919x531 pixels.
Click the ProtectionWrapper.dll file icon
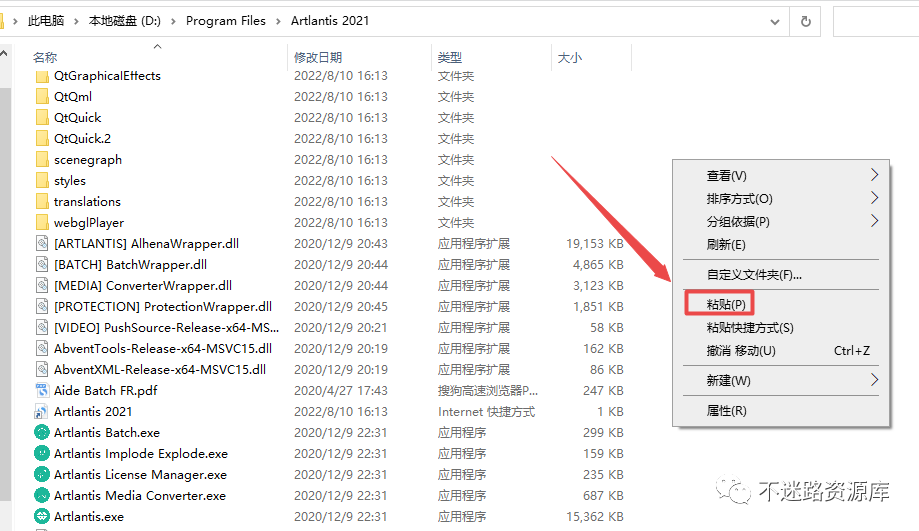[42, 307]
